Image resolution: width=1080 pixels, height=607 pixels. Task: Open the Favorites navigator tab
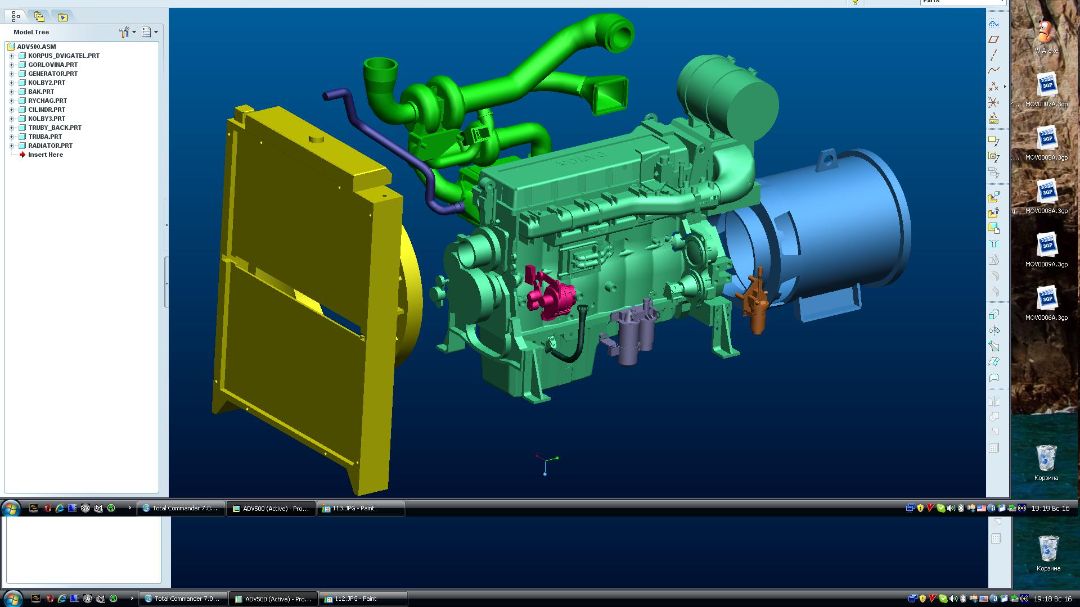coord(62,16)
